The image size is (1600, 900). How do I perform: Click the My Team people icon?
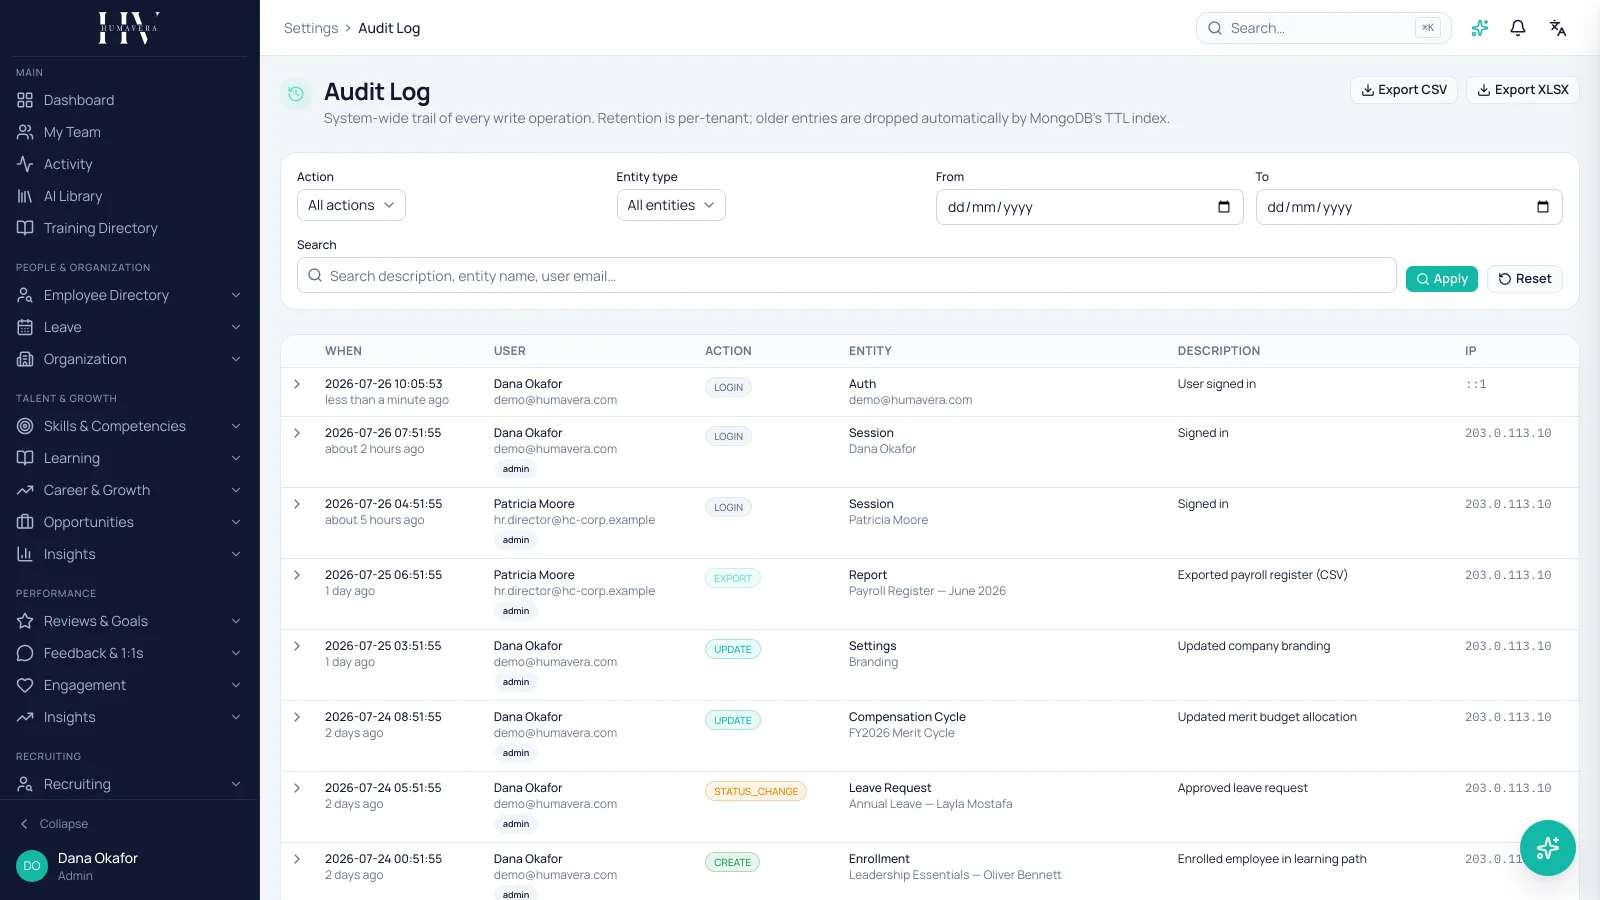click(25, 132)
